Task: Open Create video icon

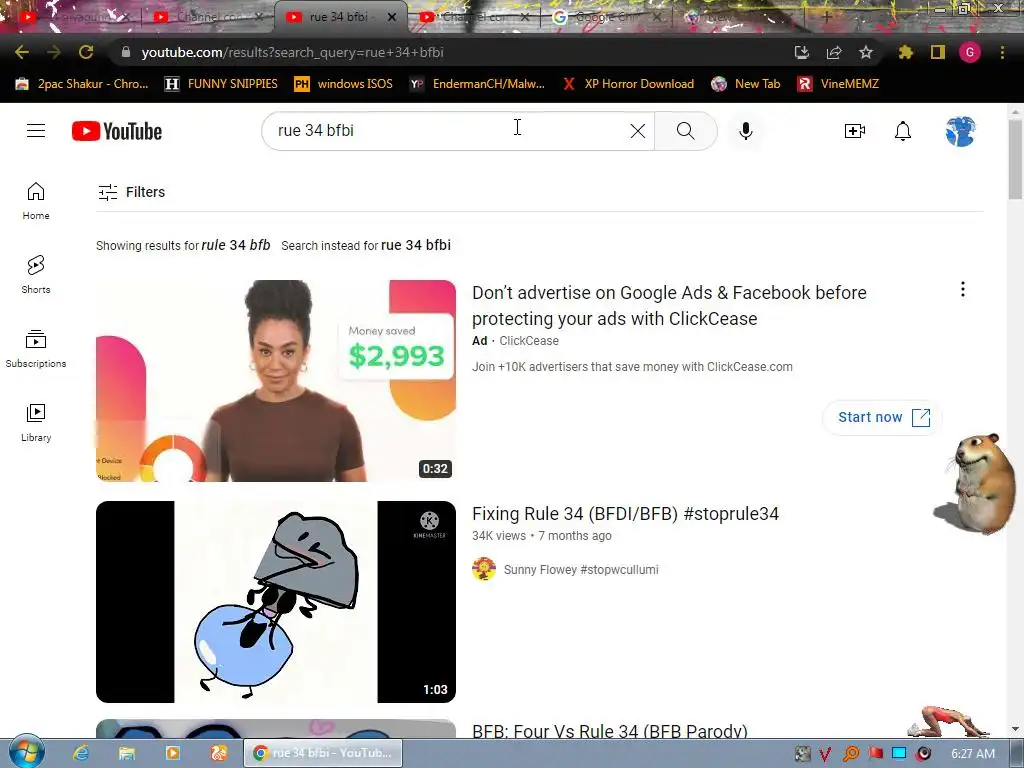Action: click(x=855, y=131)
